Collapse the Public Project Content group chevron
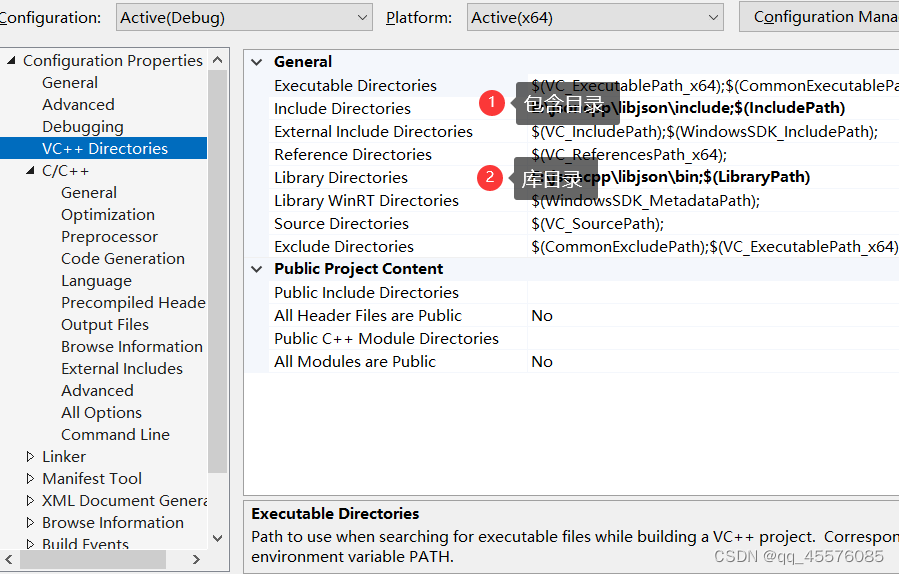Screen dimensions: 899x574 pyautogui.click(x=258, y=269)
